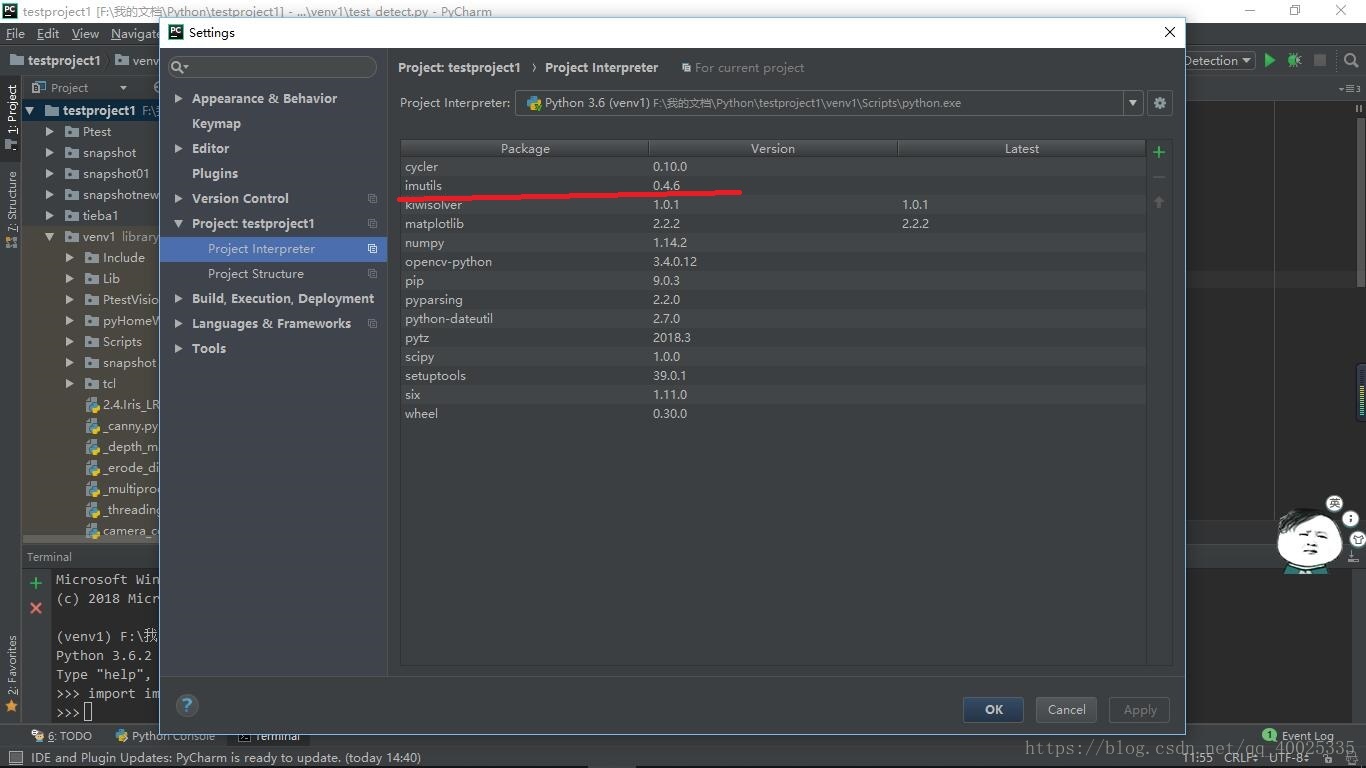This screenshot has height=768, width=1366.
Task: Click the Debug bug icon in toolbar
Action: pos(1295,60)
